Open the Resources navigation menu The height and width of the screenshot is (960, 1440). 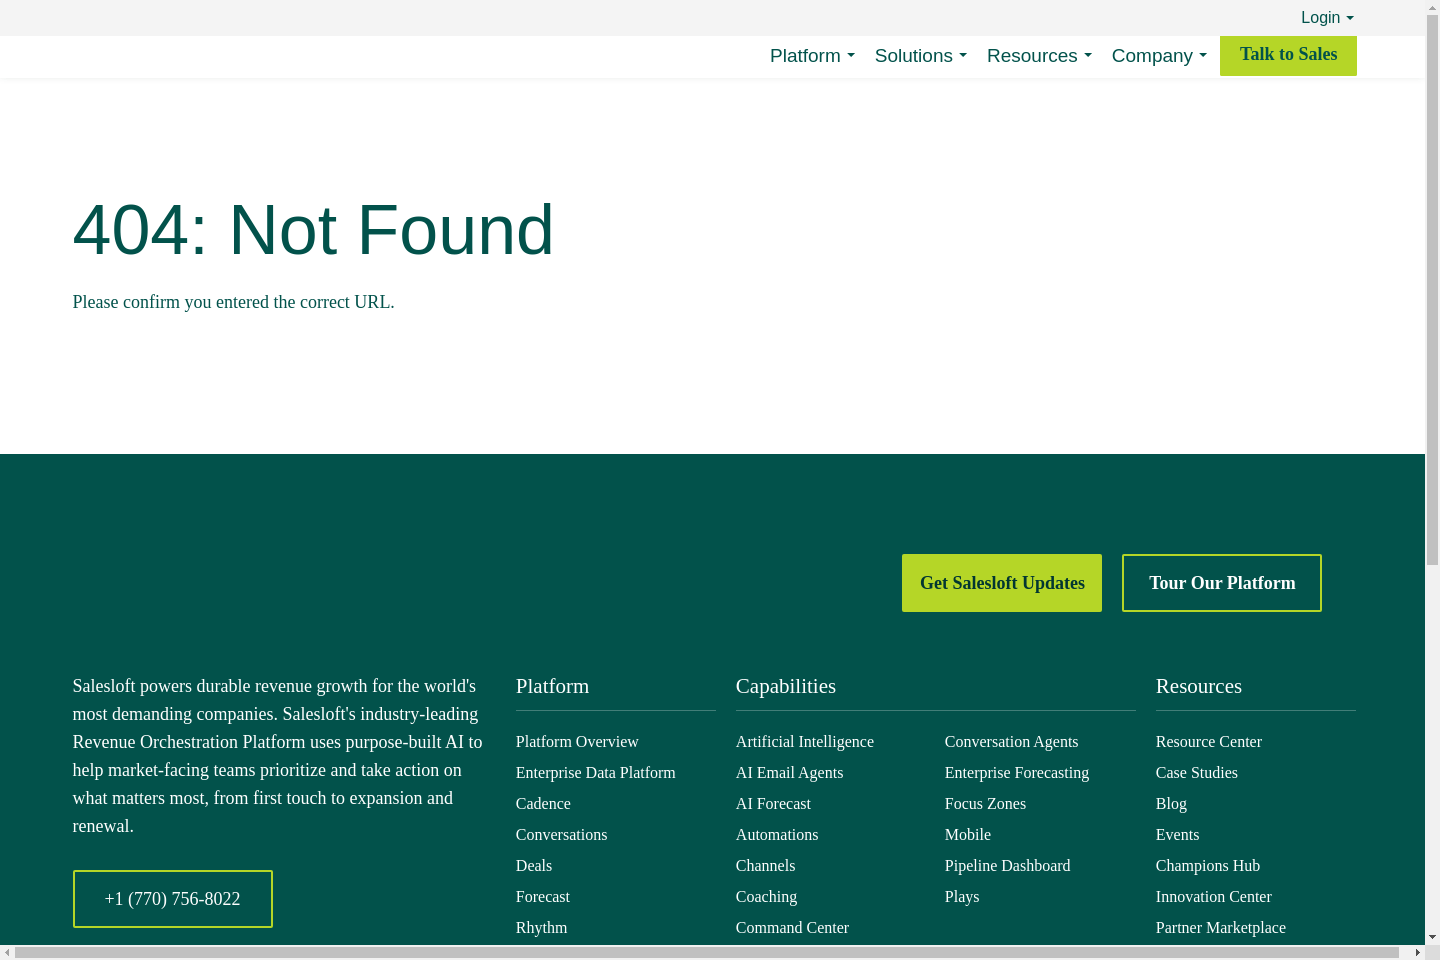tap(1038, 56)
